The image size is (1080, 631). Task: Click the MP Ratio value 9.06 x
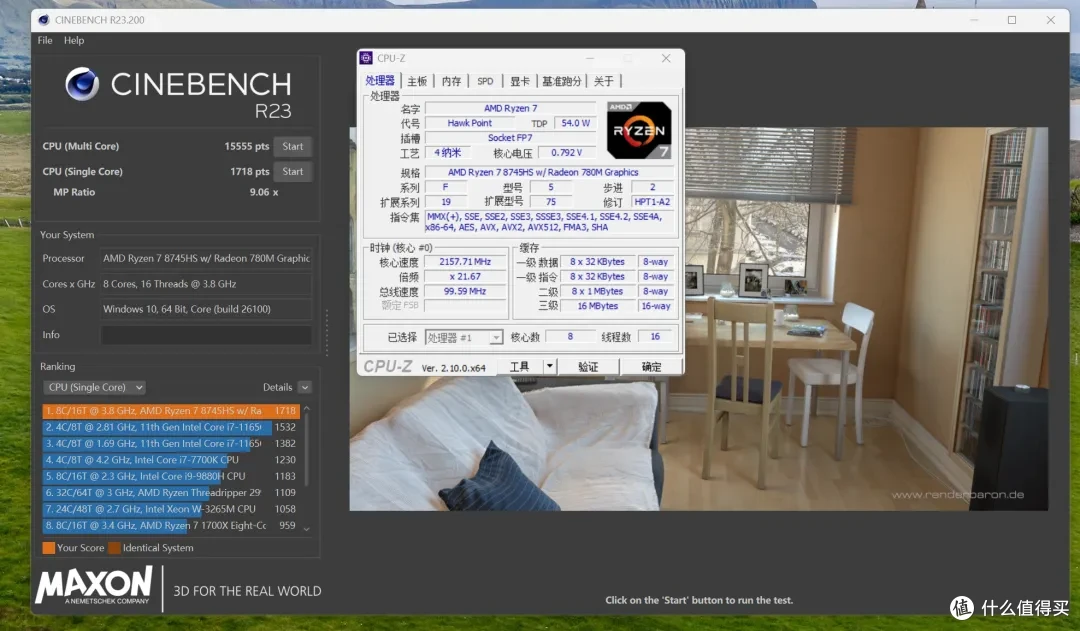(264, 192)
